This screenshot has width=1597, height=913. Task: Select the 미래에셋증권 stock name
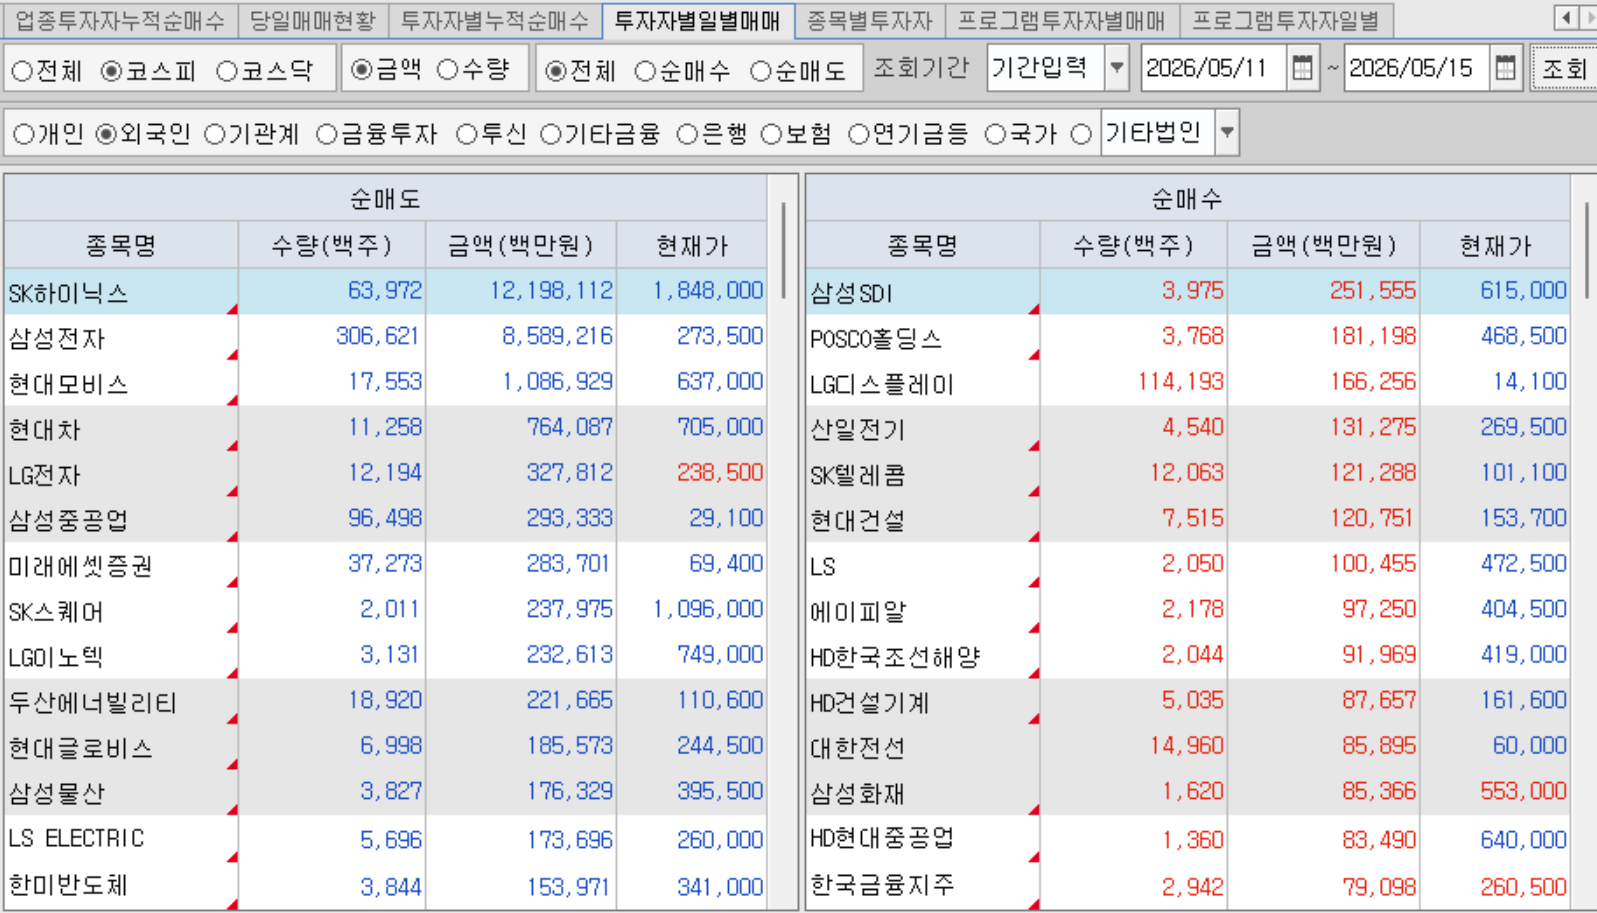(80, 566)
